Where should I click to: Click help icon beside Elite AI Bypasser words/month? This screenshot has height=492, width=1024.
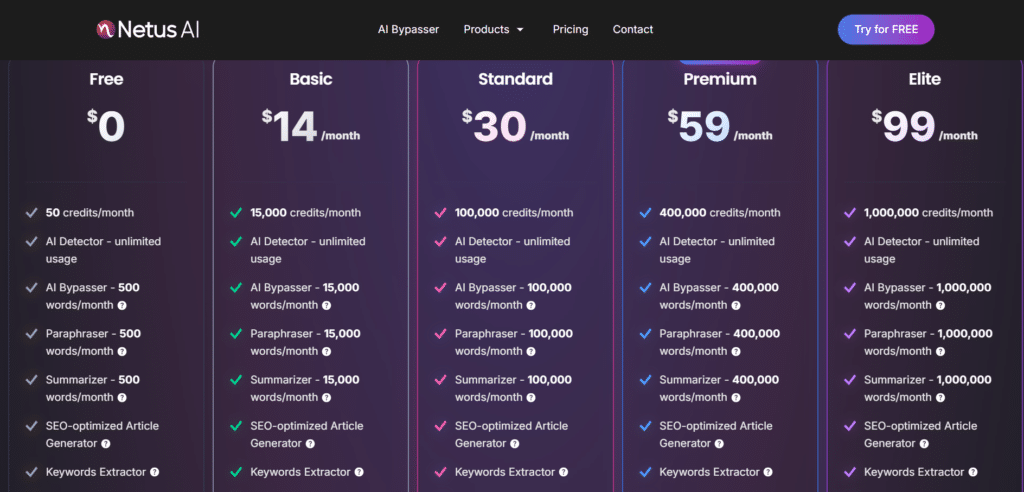pyautogui.click(x=940, y=305)
